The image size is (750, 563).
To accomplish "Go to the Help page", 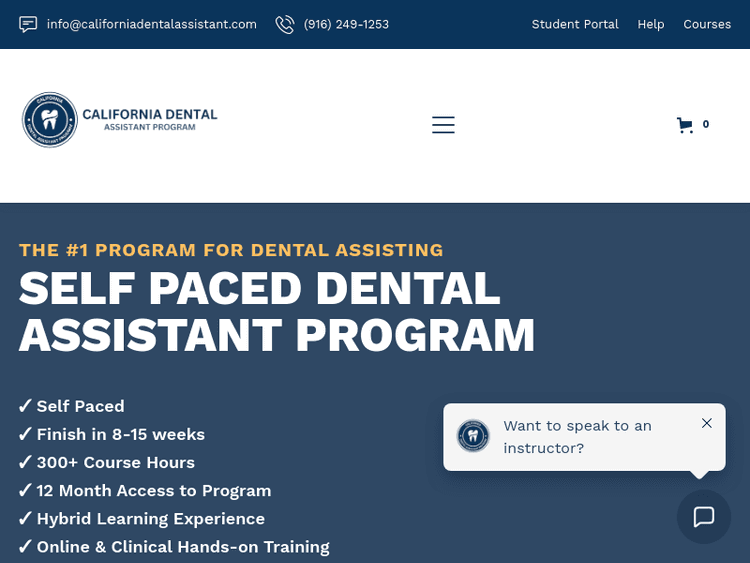I will (651, 24).
